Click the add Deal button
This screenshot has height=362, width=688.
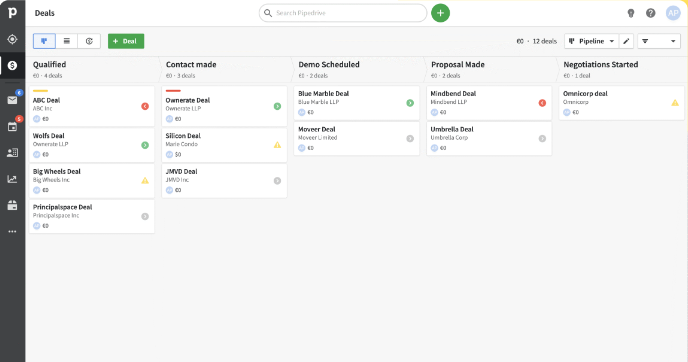pyautogui.click(x=126, y=41)
